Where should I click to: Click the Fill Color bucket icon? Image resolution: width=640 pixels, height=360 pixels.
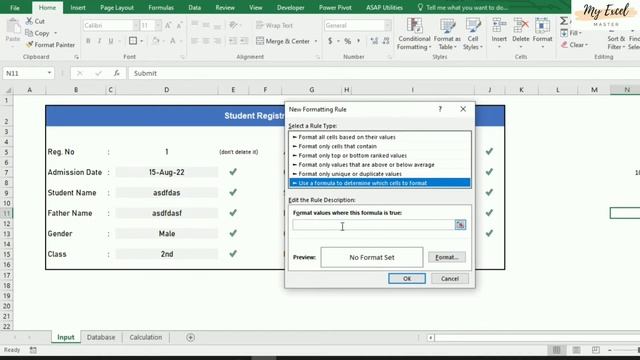pyautogui.click(x=156, y=41)
